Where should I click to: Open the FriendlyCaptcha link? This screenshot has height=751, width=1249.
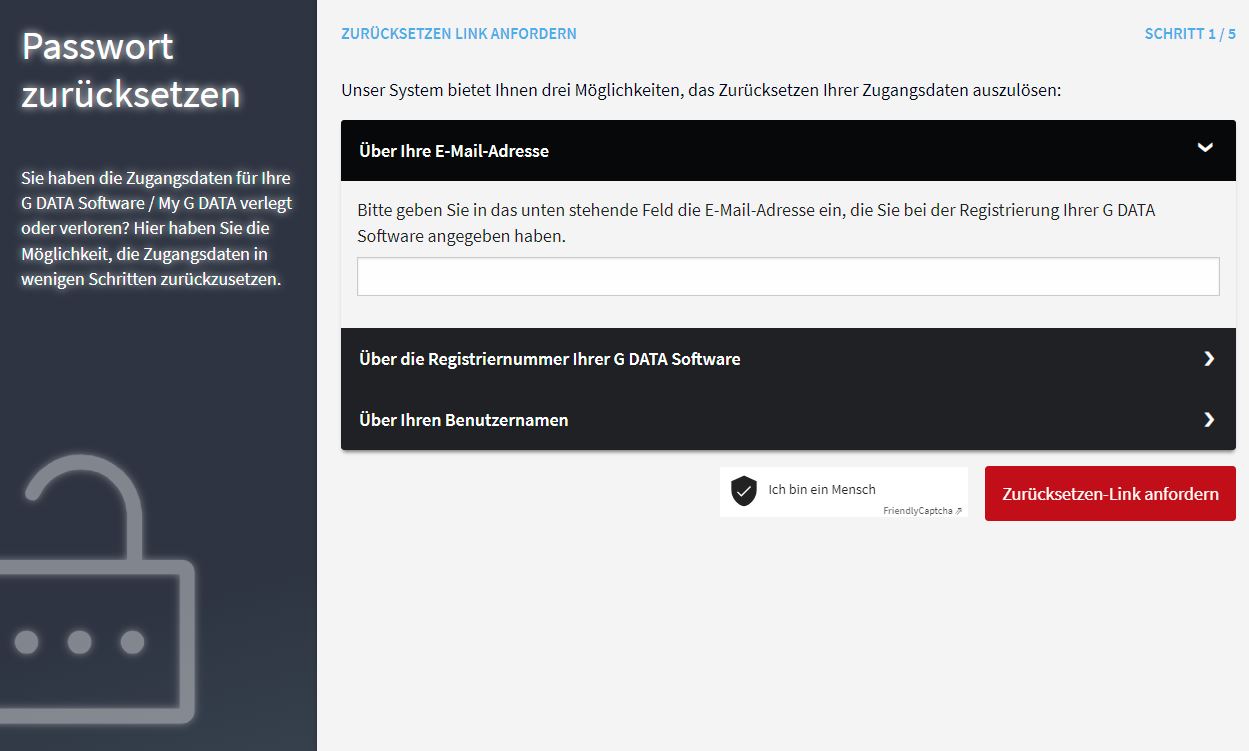922,511
